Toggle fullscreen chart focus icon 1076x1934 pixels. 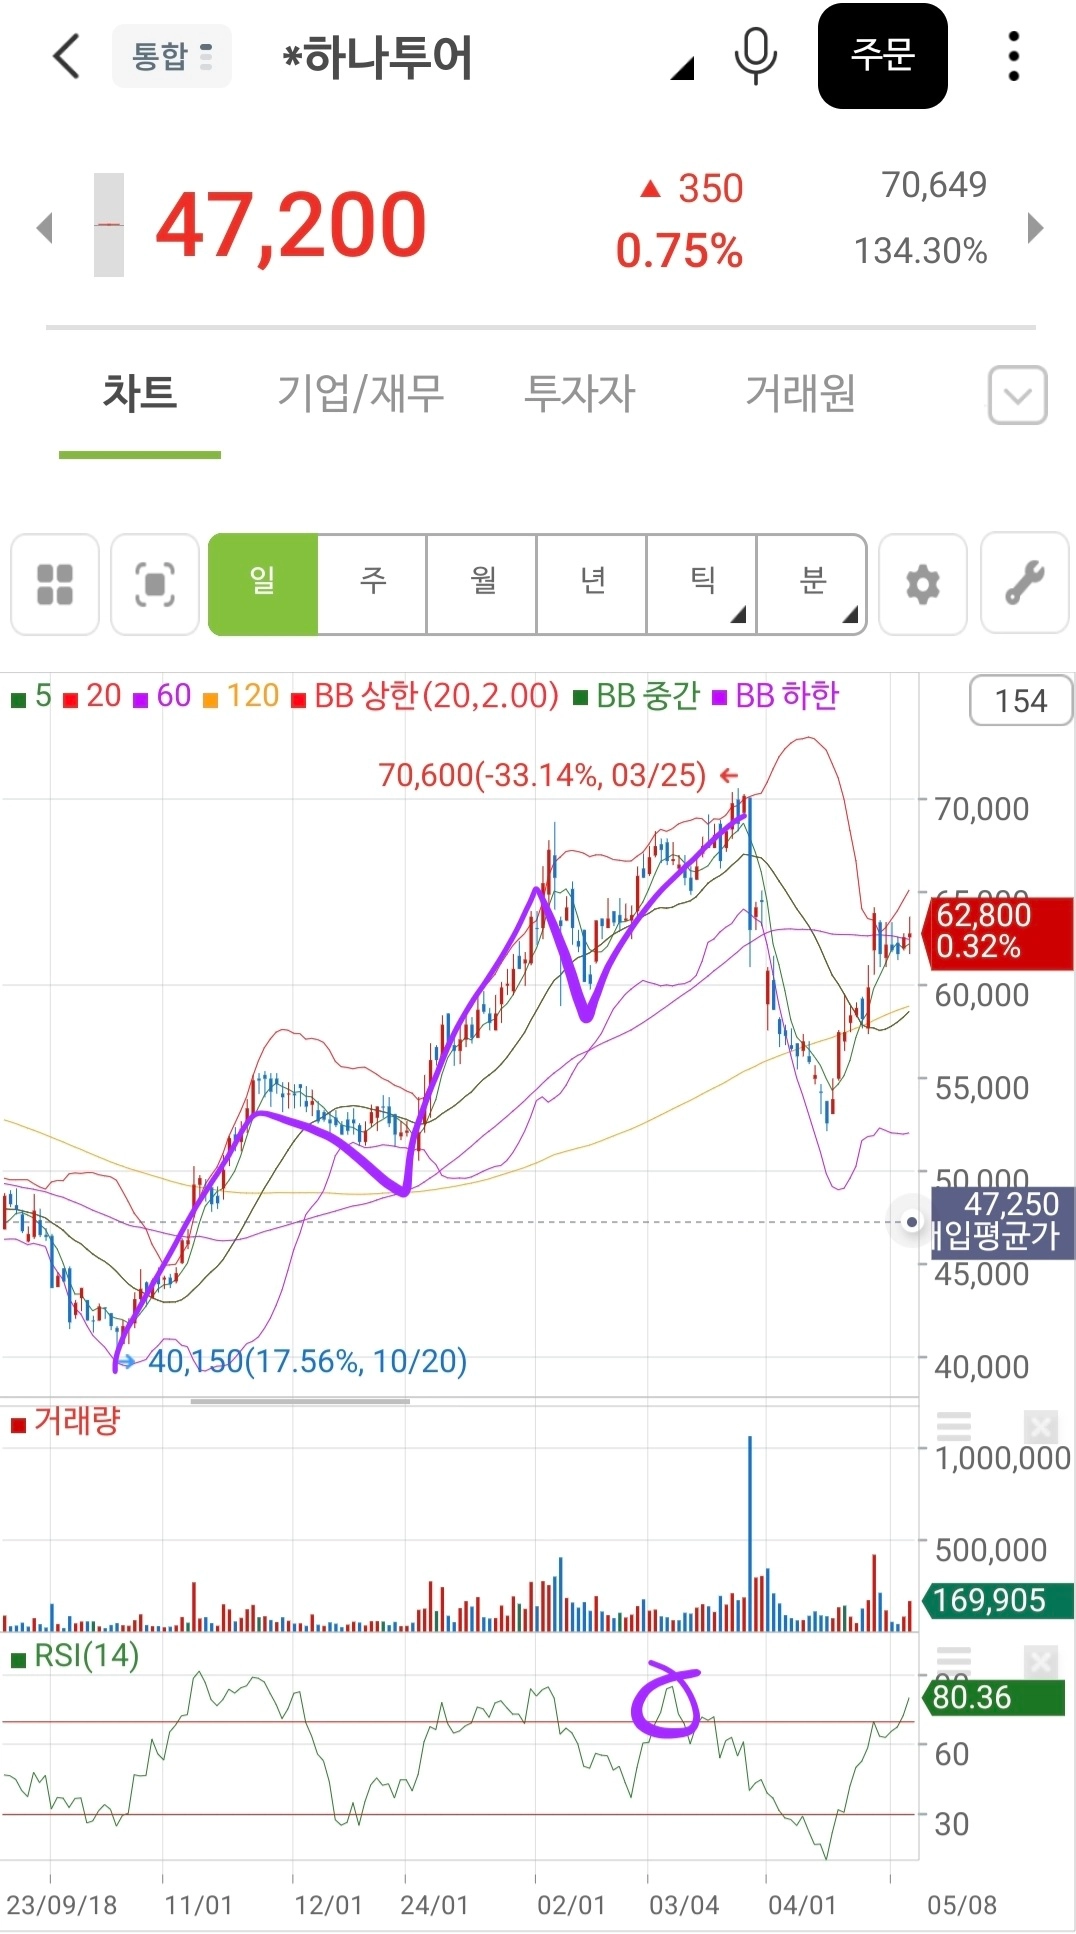155,584
